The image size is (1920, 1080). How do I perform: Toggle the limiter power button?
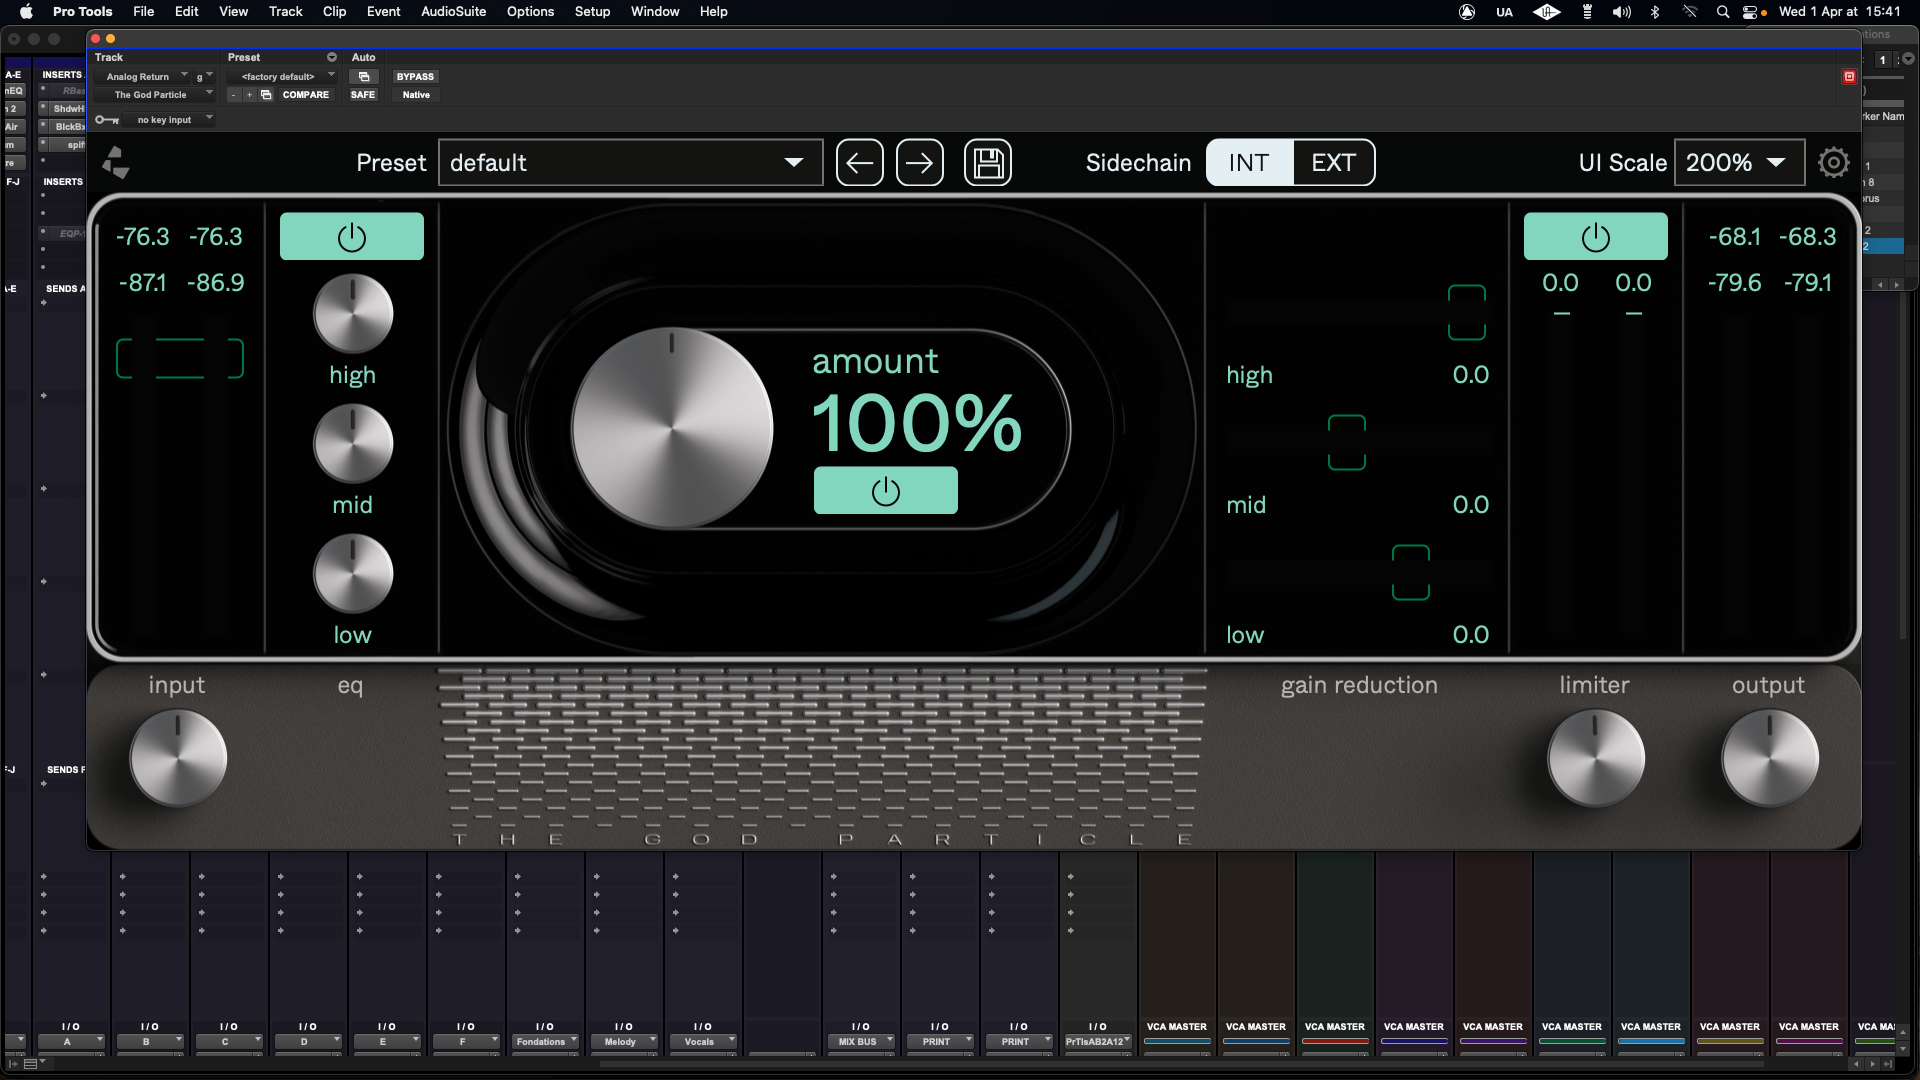tap(1595, 236)
